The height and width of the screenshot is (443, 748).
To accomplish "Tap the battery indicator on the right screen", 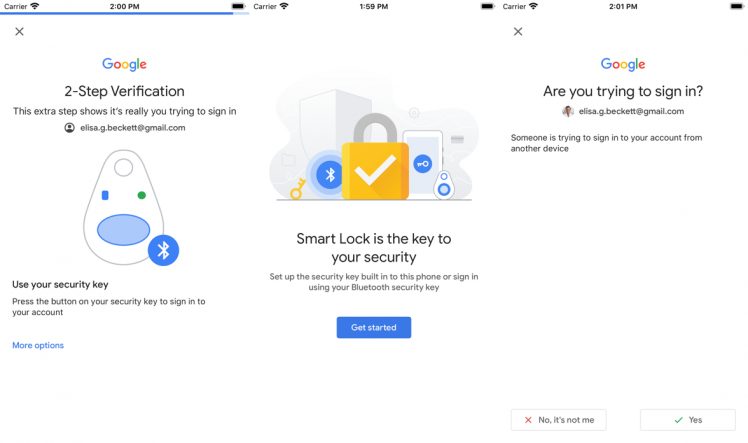I will (735, 6).
